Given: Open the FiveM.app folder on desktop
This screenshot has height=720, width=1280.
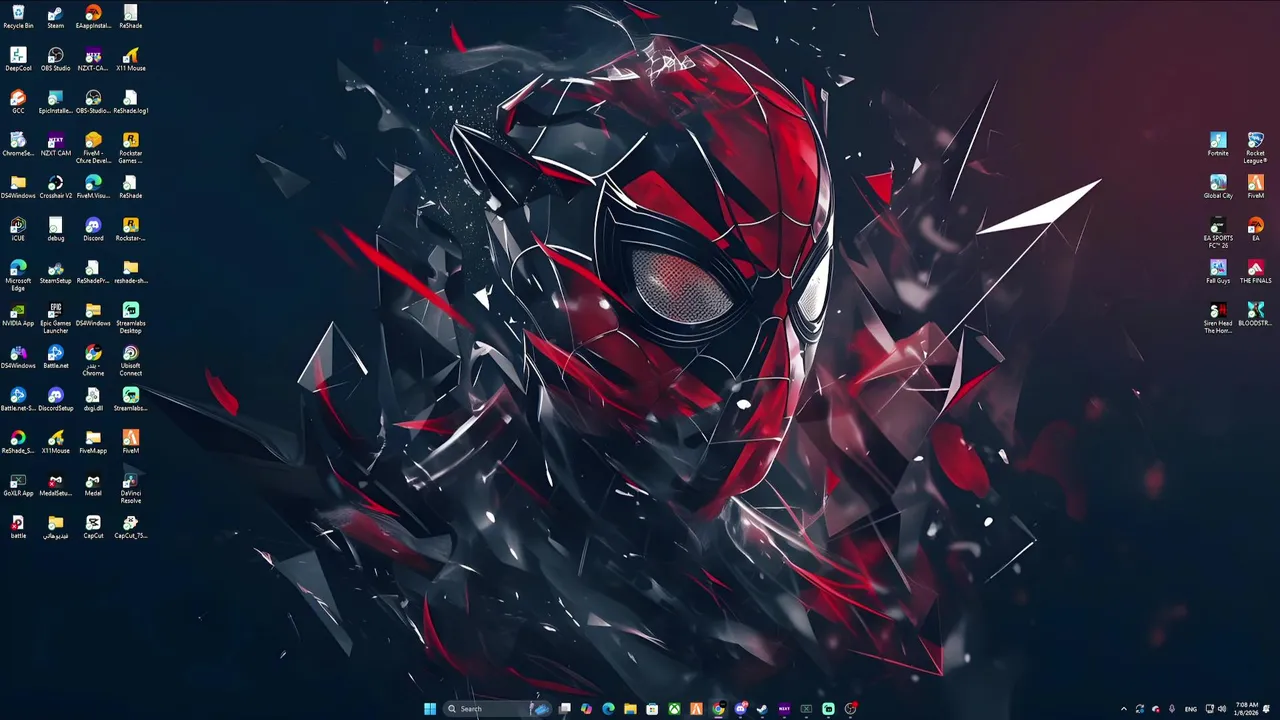Looking at the screenshot, I should [93, 442].
